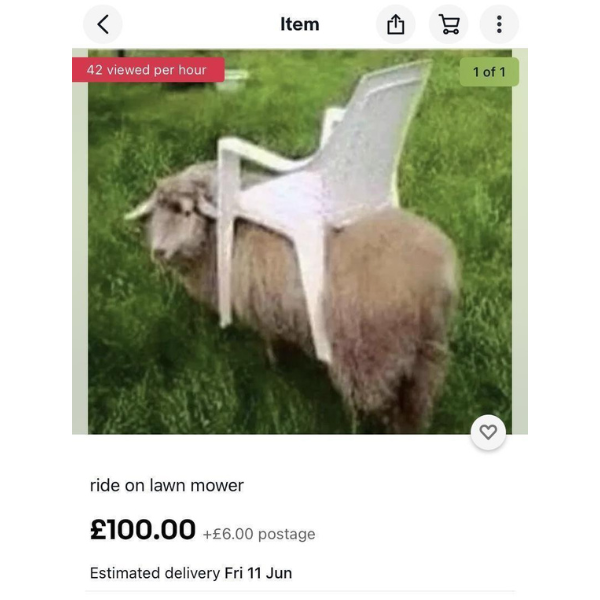Click the word 'postage' beside the price
Viewport: 600px width, 600px height.
pos(287,535)
